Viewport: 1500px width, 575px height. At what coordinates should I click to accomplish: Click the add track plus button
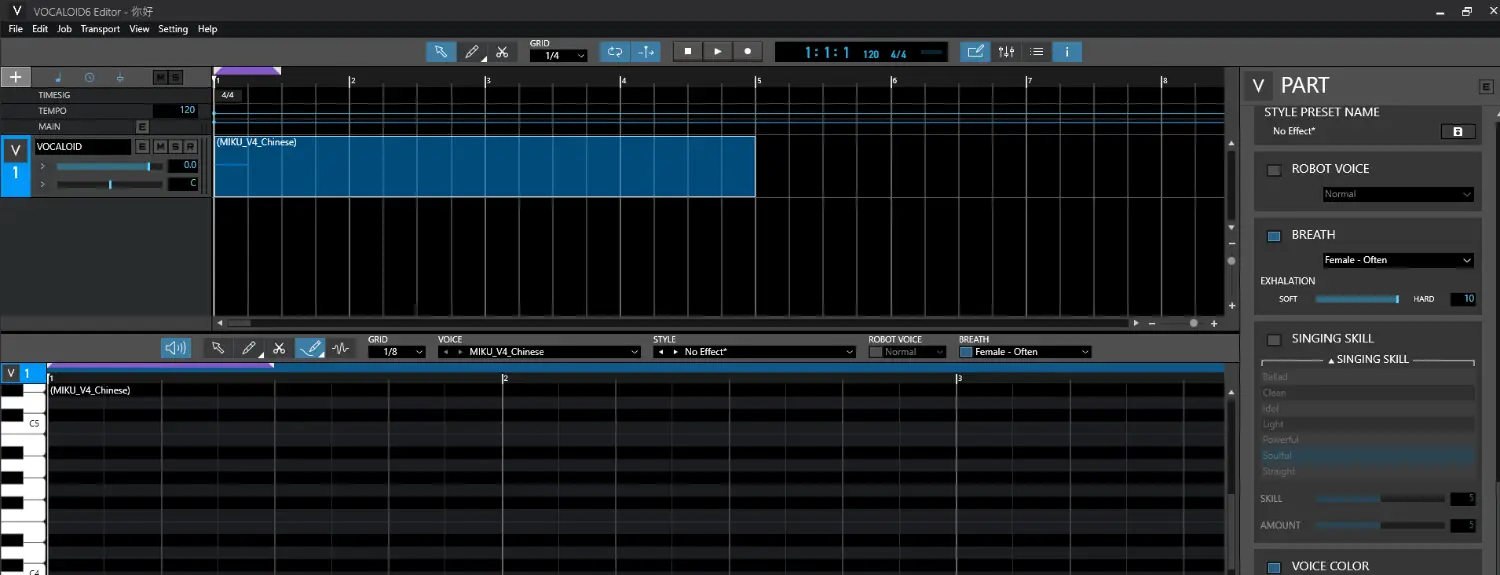point(15,77)
